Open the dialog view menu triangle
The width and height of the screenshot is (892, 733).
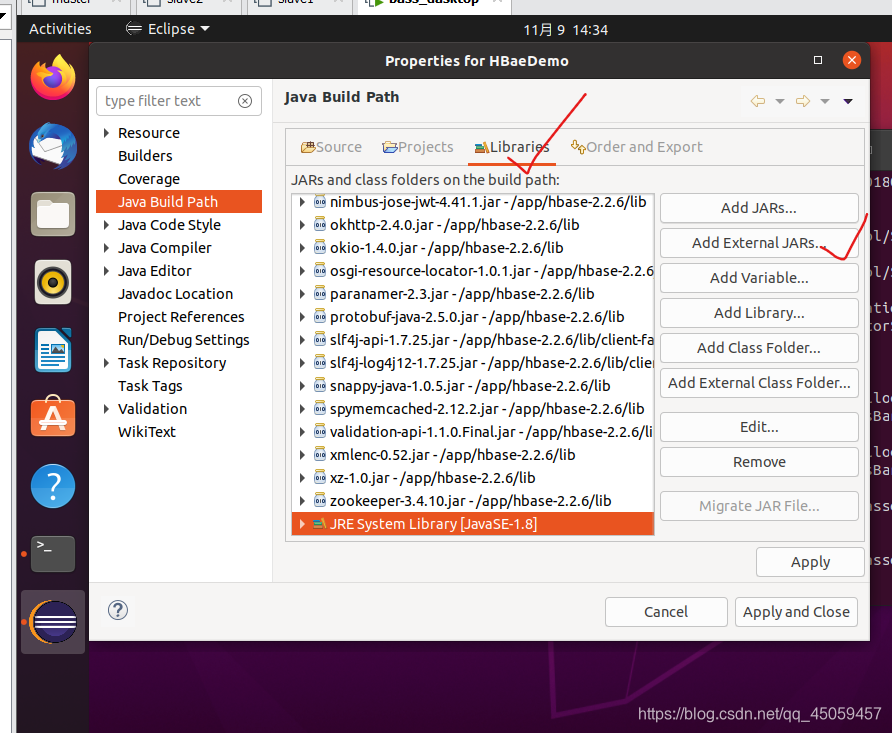(x=848, y=101)
